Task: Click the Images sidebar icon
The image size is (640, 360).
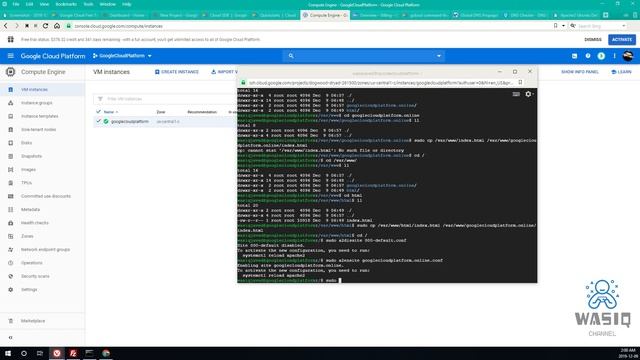Action: (11, 169)
